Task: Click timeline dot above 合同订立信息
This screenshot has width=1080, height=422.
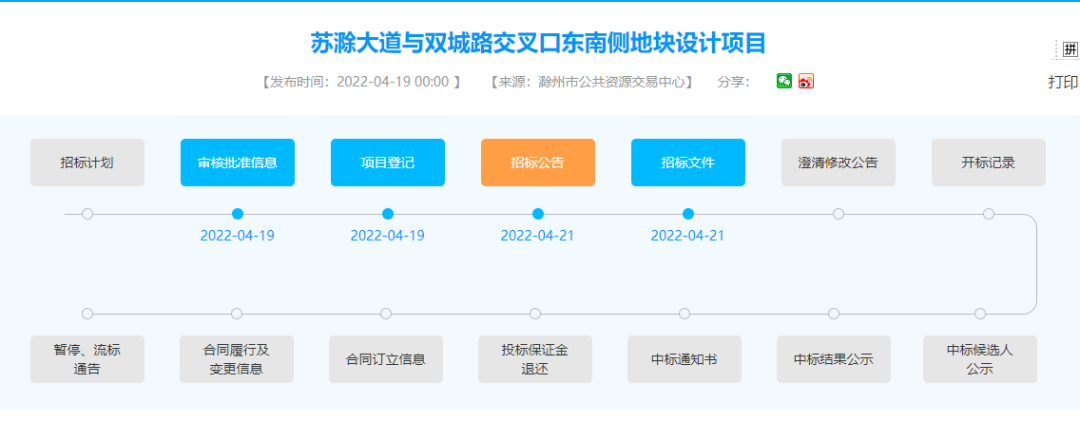Action: coord(386,314)
